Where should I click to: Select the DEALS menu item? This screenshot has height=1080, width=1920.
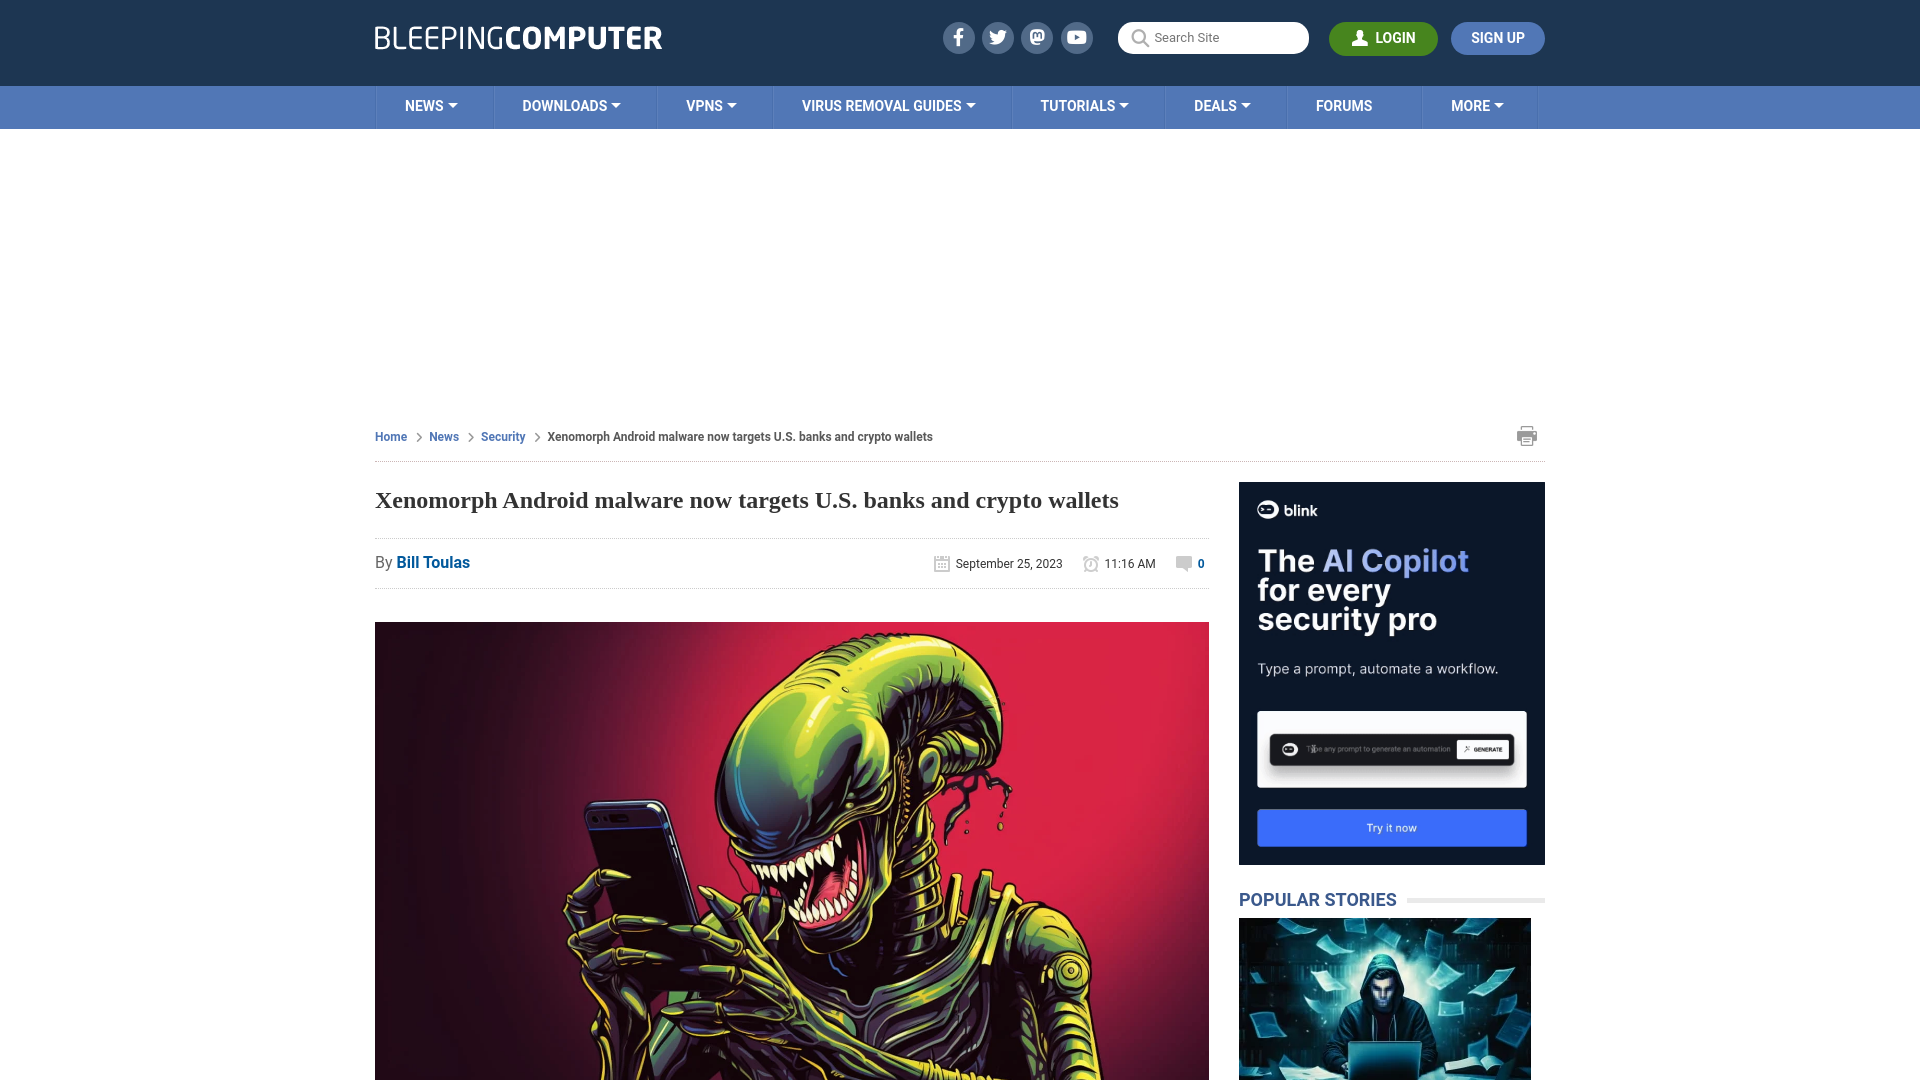point(1221,105)
